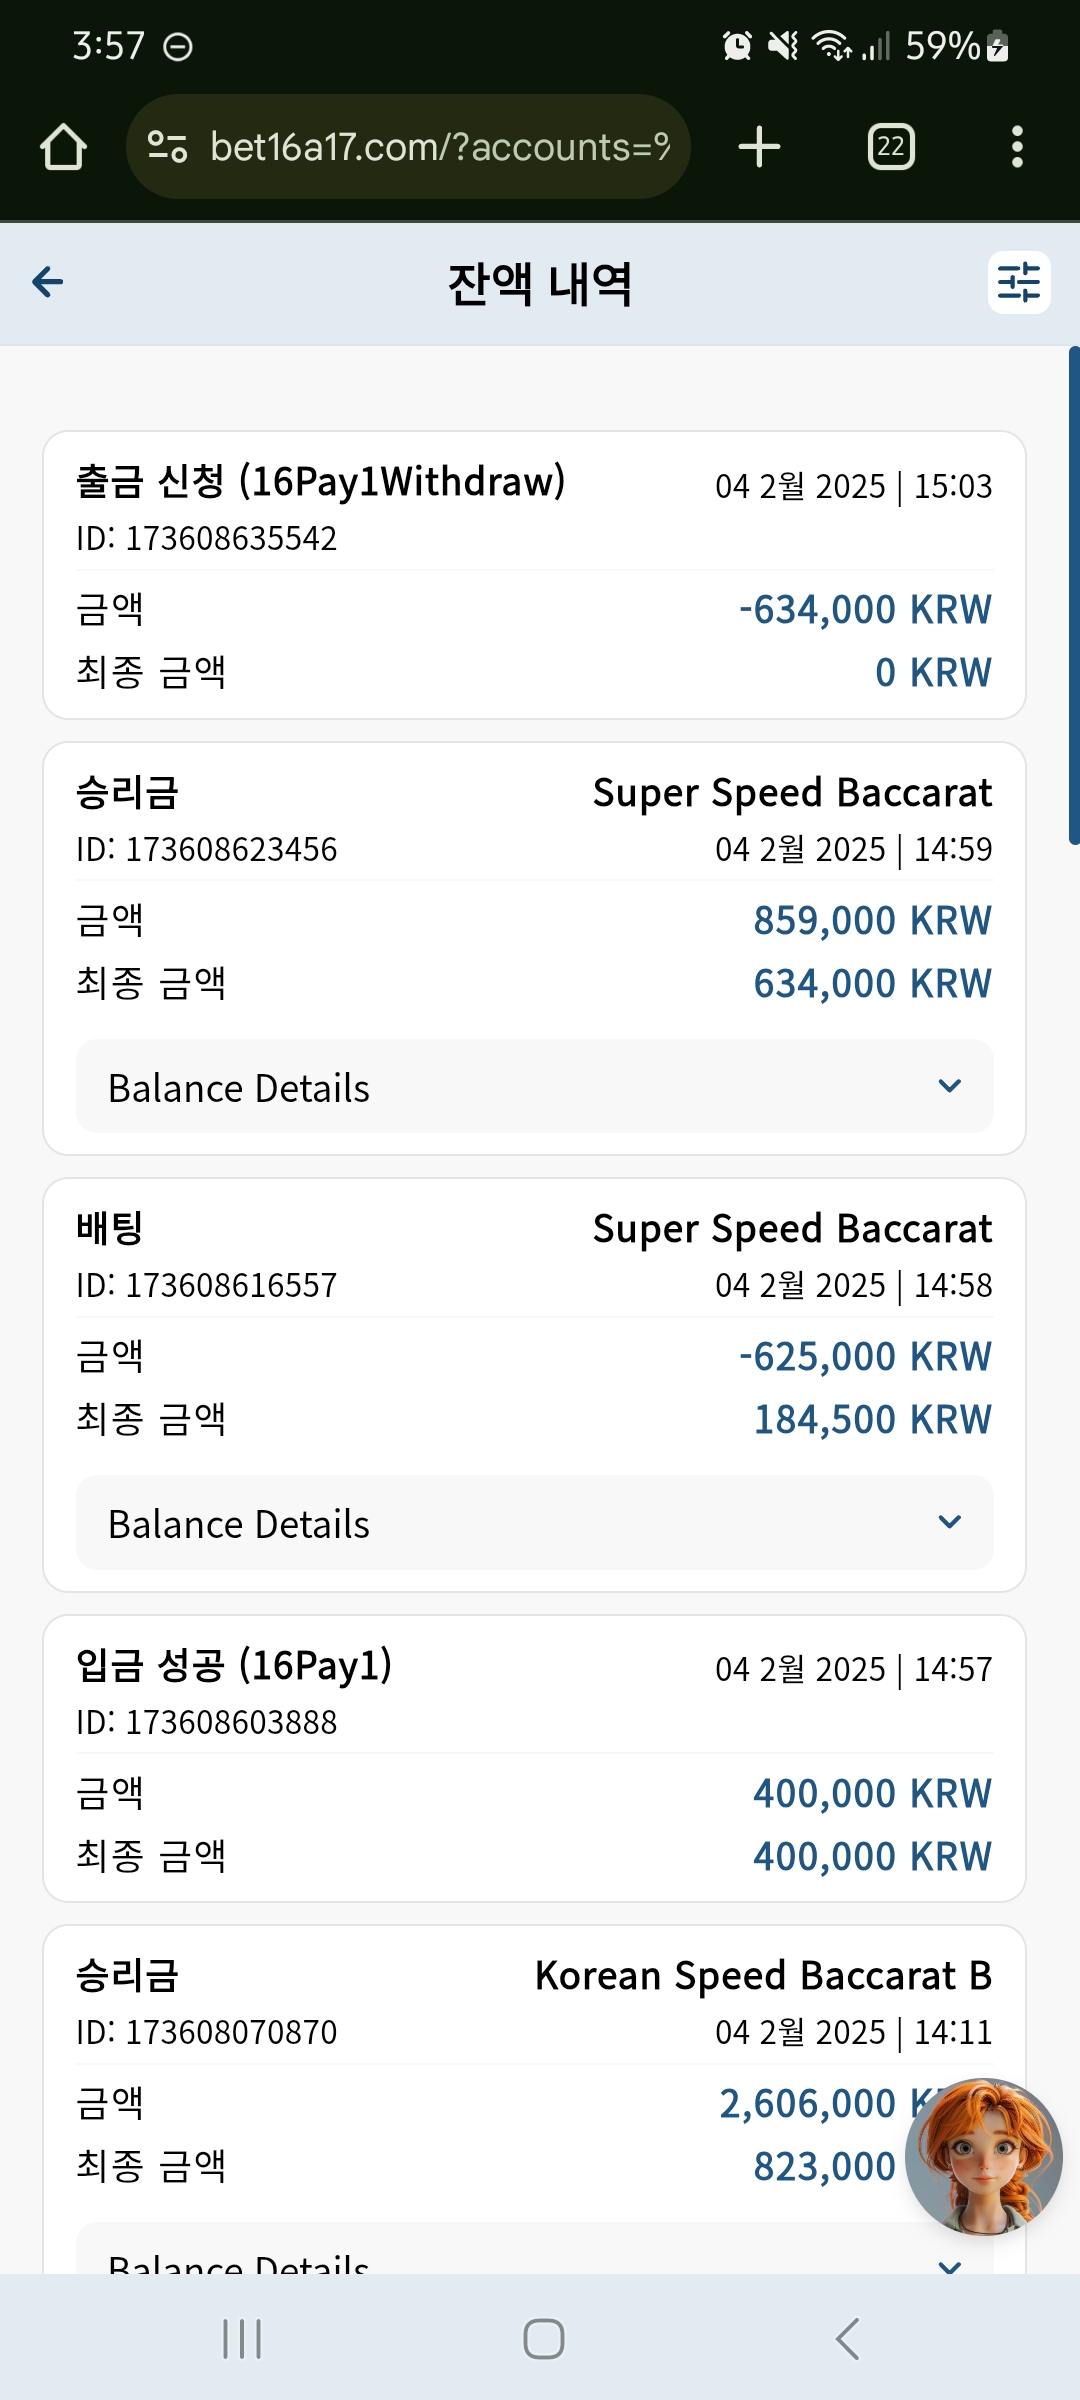Select the 입금 성공 (16Pay1) deposit entry
This screenshot has height=2400, width=1080.
535,1759
